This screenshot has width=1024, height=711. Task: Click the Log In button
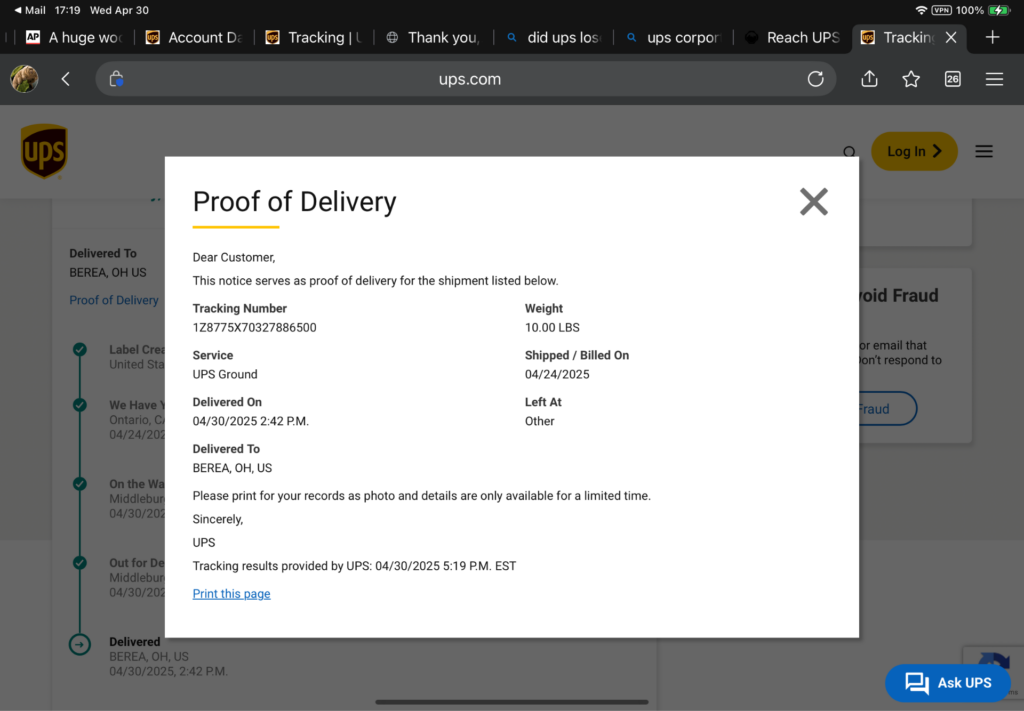pos(914,151)
